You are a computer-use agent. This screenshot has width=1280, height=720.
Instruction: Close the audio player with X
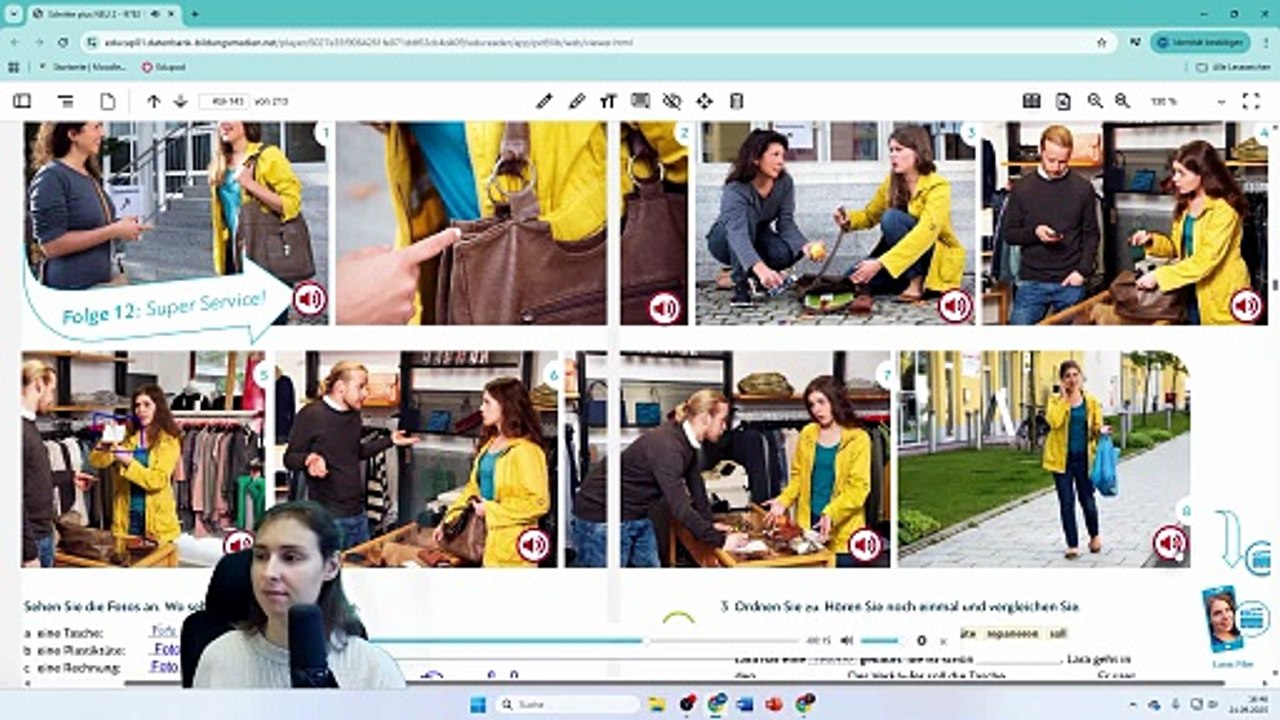point(943,641)
